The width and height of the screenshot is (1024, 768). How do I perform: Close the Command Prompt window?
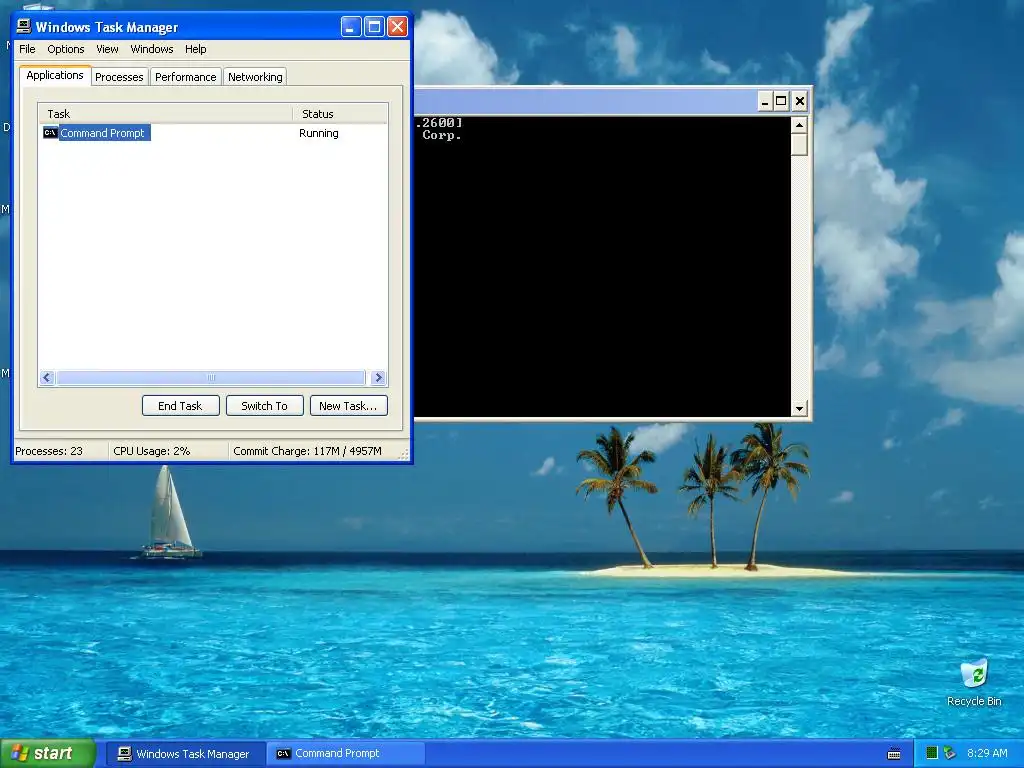click(x=799, y=101)
